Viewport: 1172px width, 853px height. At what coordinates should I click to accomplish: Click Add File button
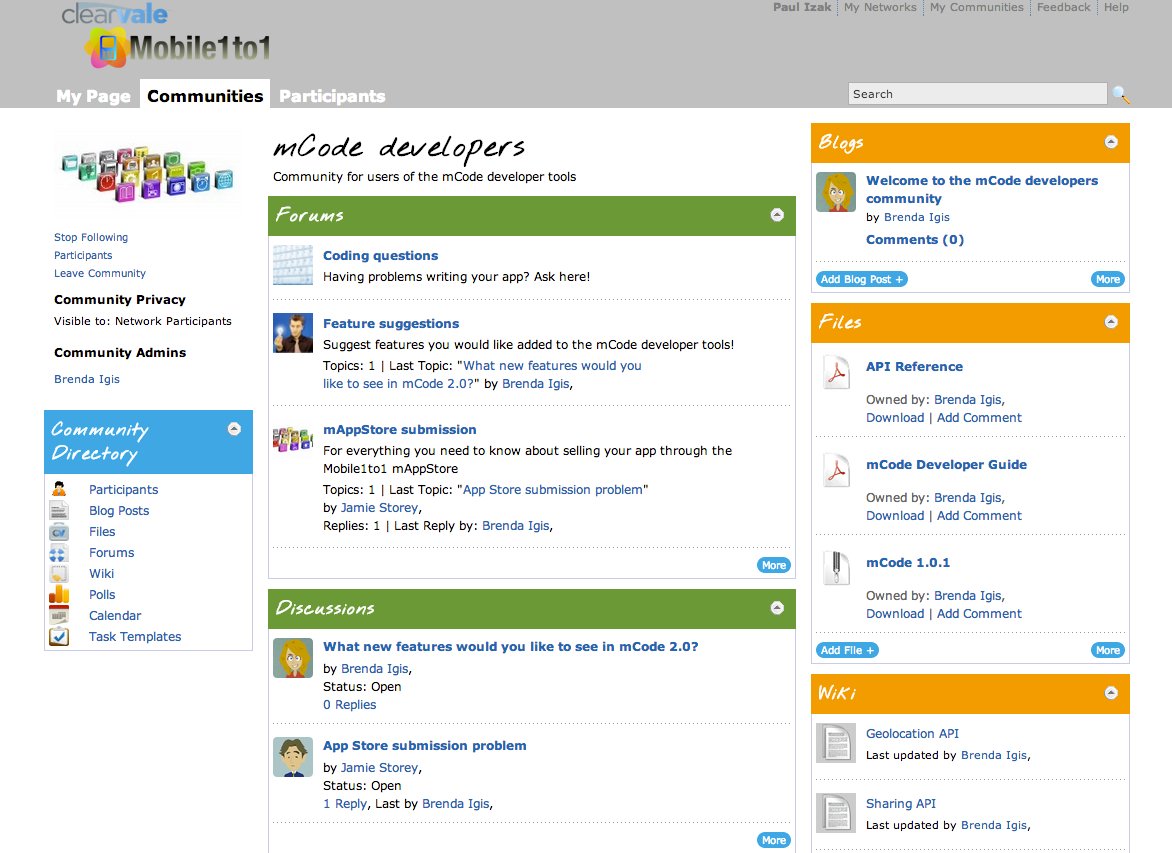[847, 650]
